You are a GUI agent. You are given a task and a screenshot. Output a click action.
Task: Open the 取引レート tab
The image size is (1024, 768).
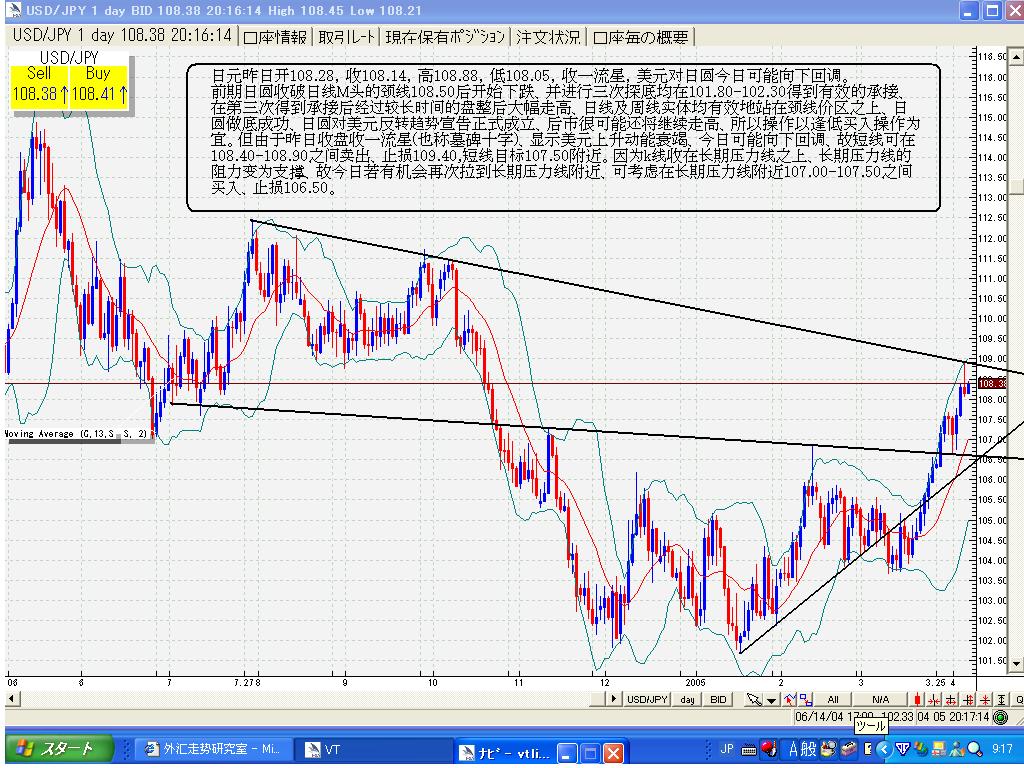[347, 37]
